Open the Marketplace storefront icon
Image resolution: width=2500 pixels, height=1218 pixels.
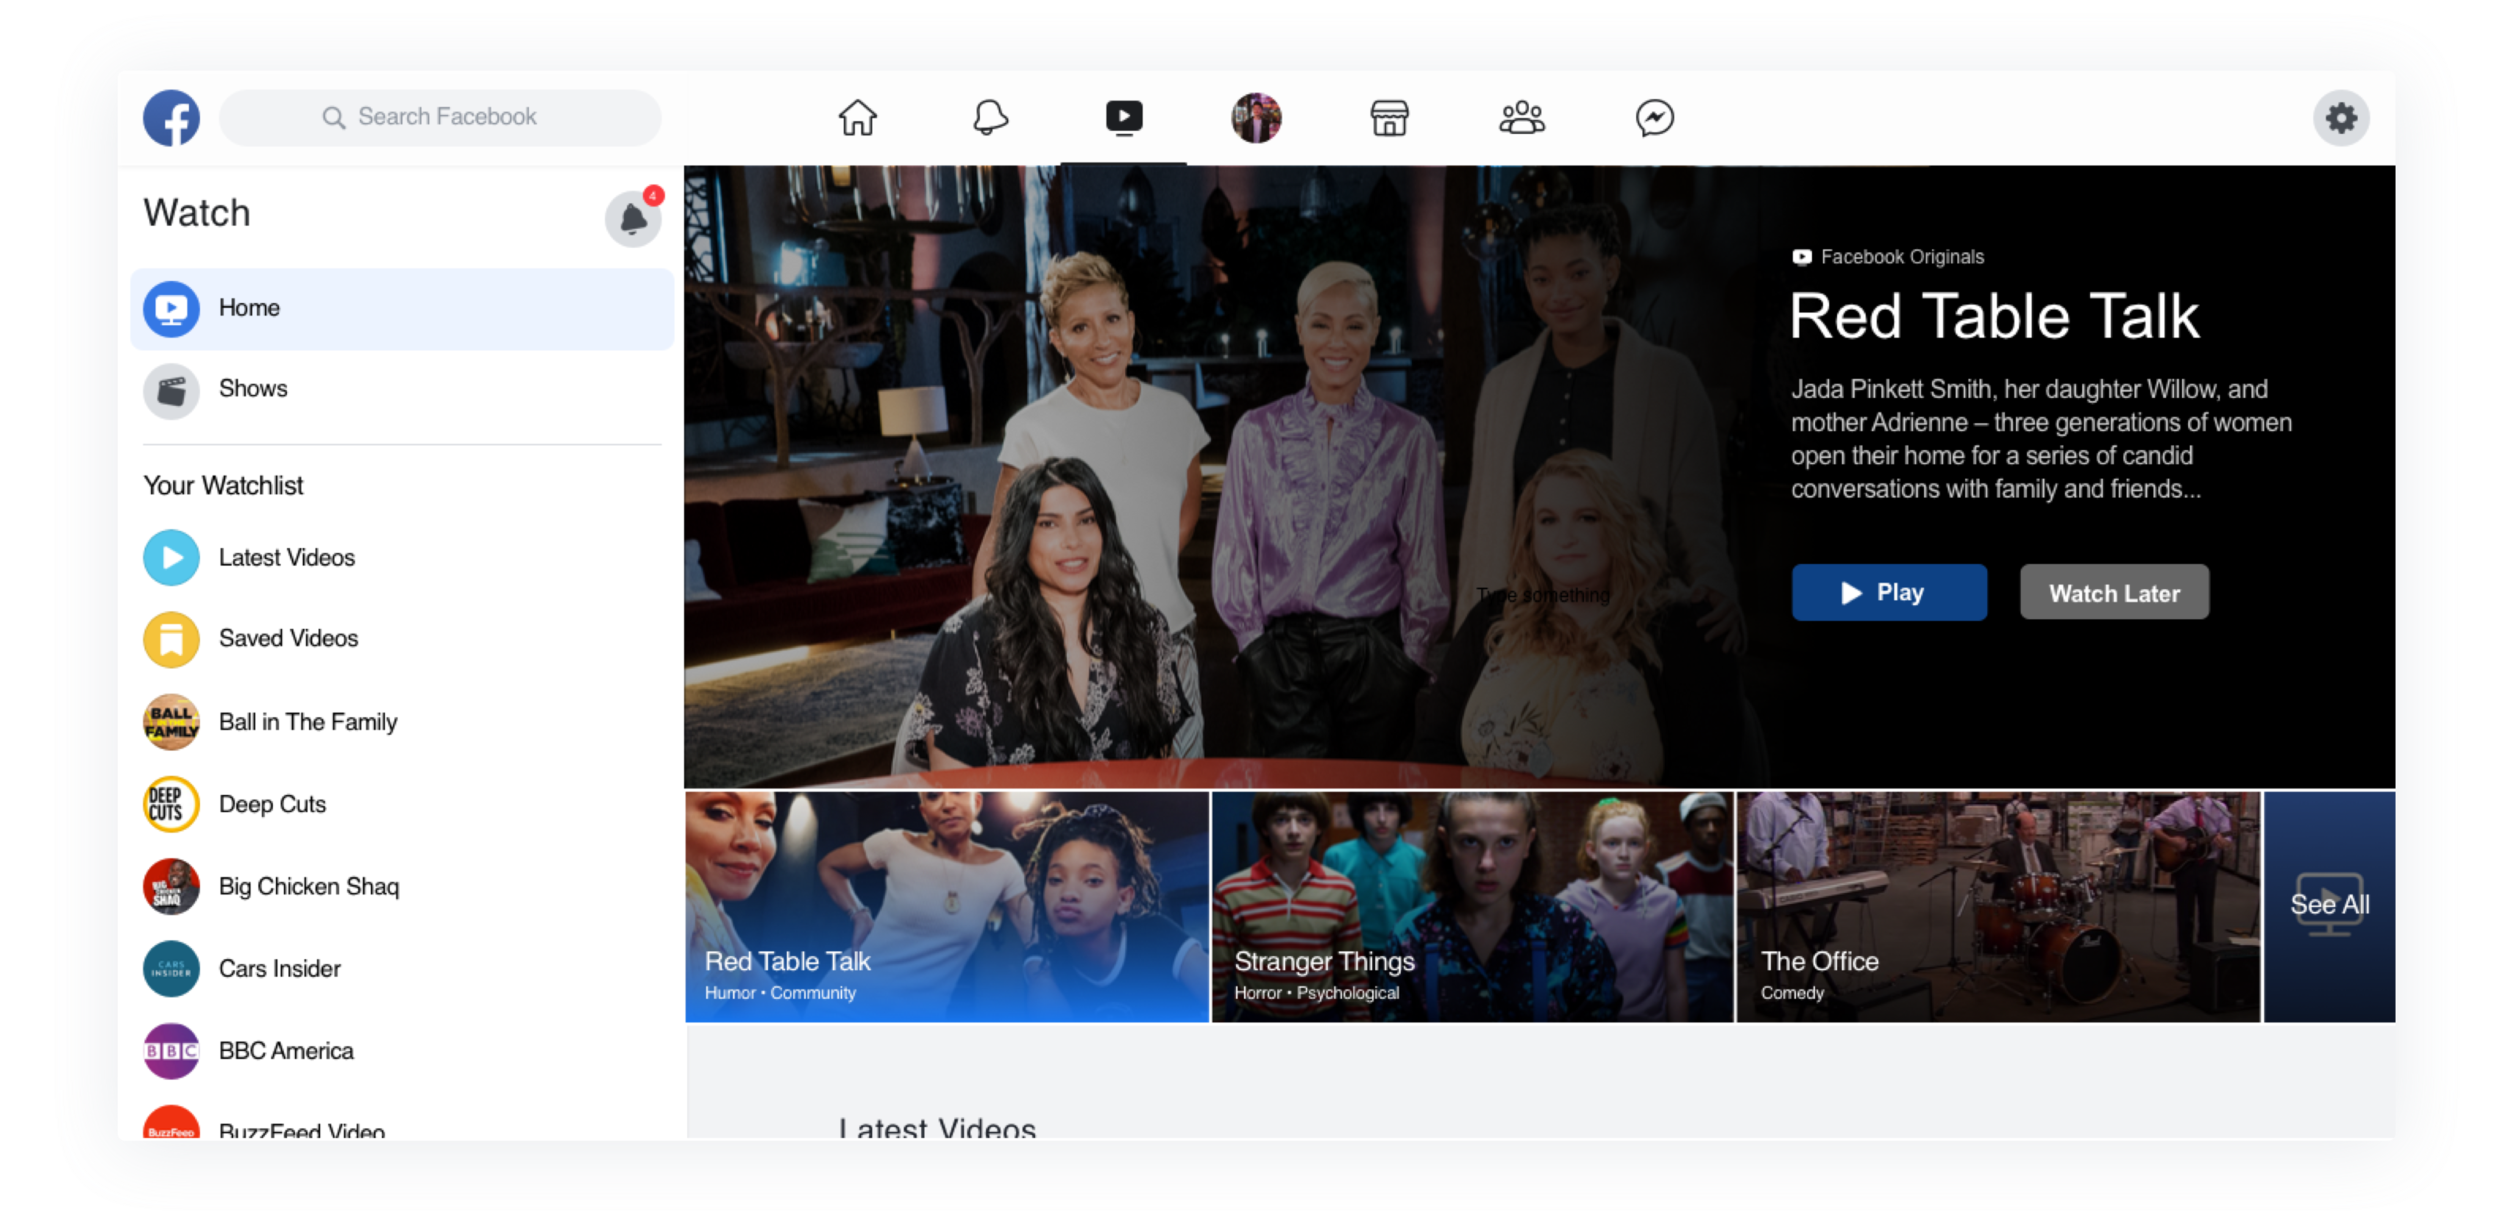(1389, 118)
